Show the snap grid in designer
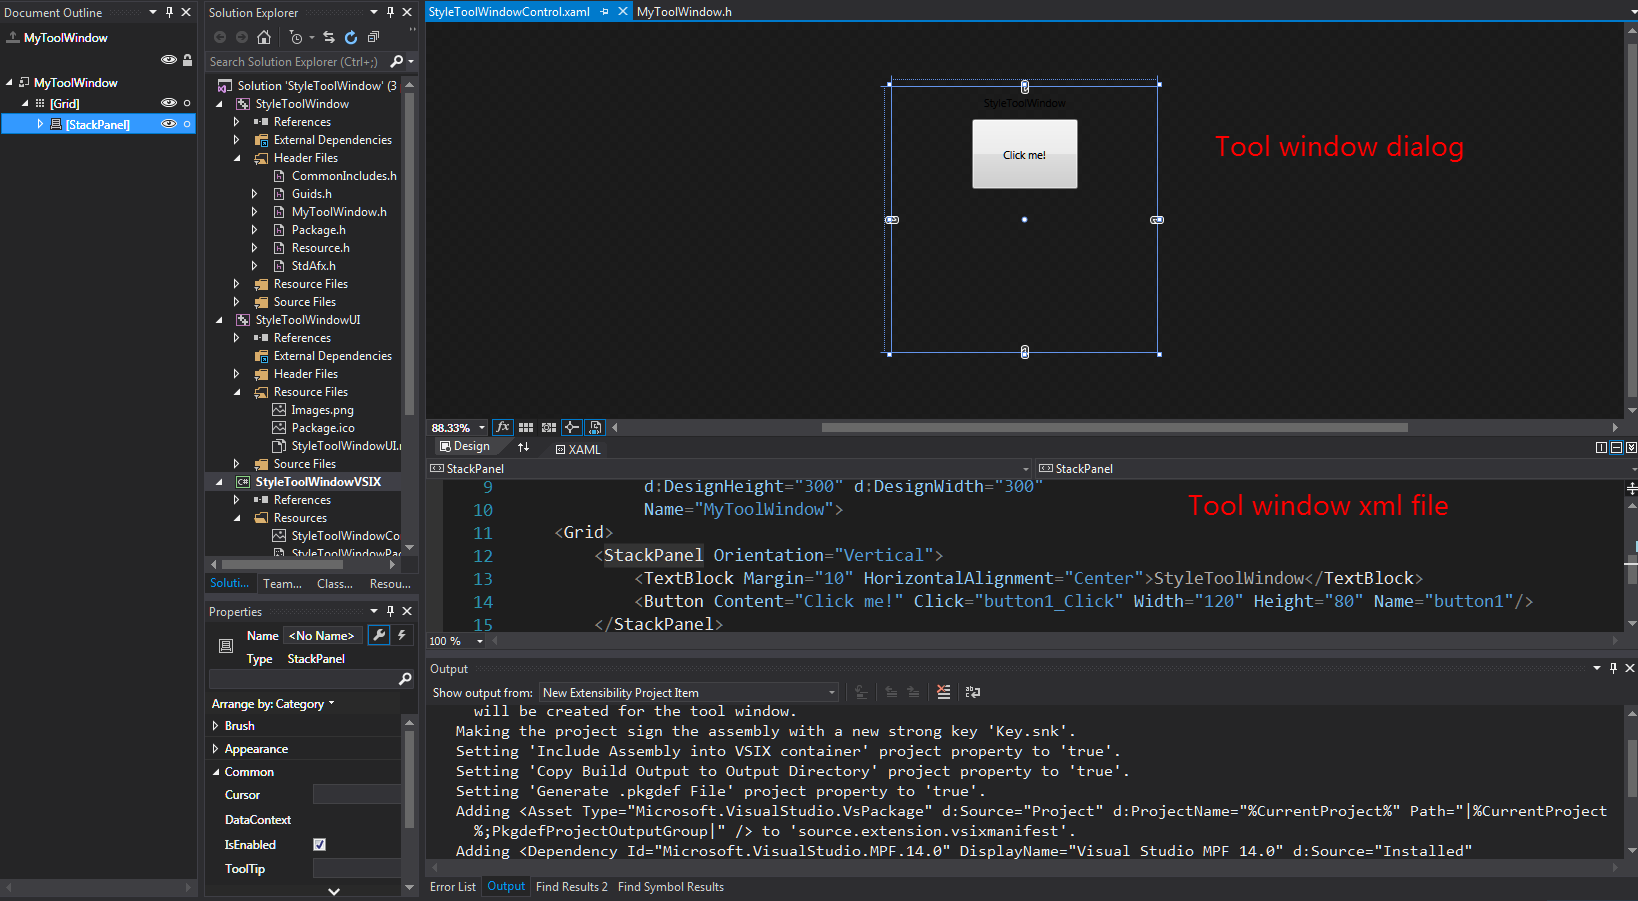The image size is (1638, 901). 526,427
